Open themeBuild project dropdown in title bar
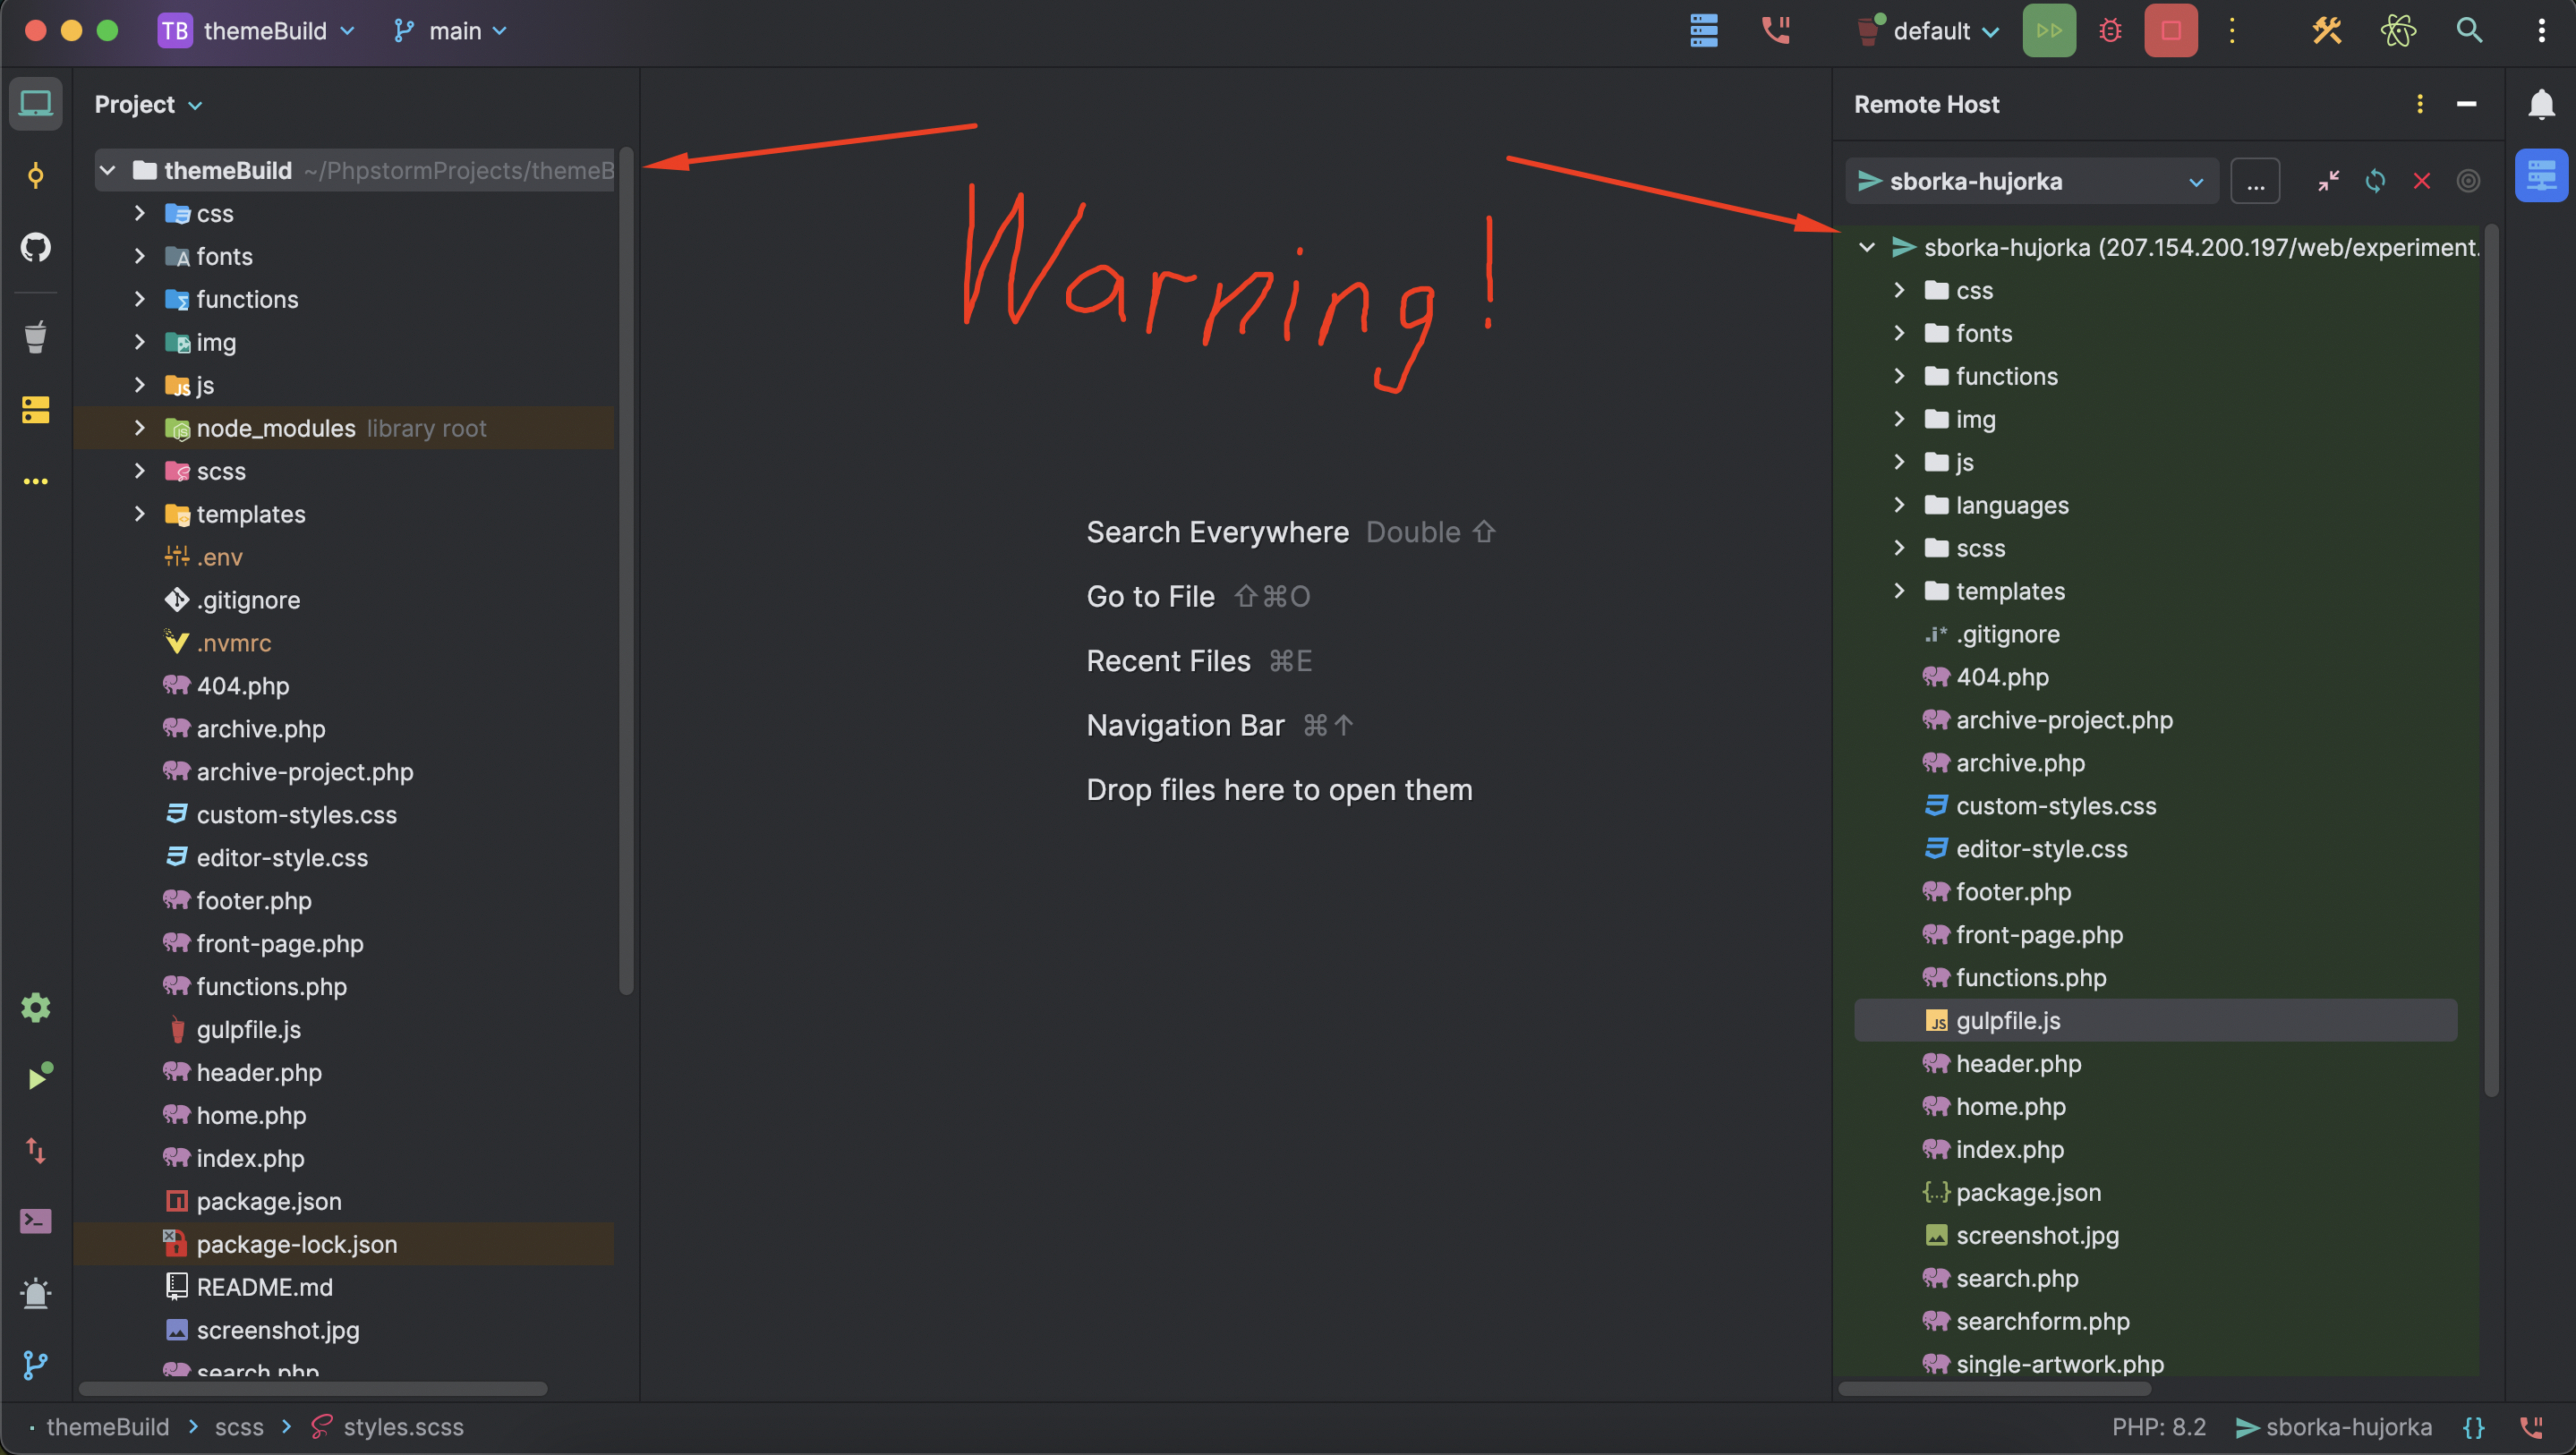The image size is (2576, 1455). (x=256, y=31)
